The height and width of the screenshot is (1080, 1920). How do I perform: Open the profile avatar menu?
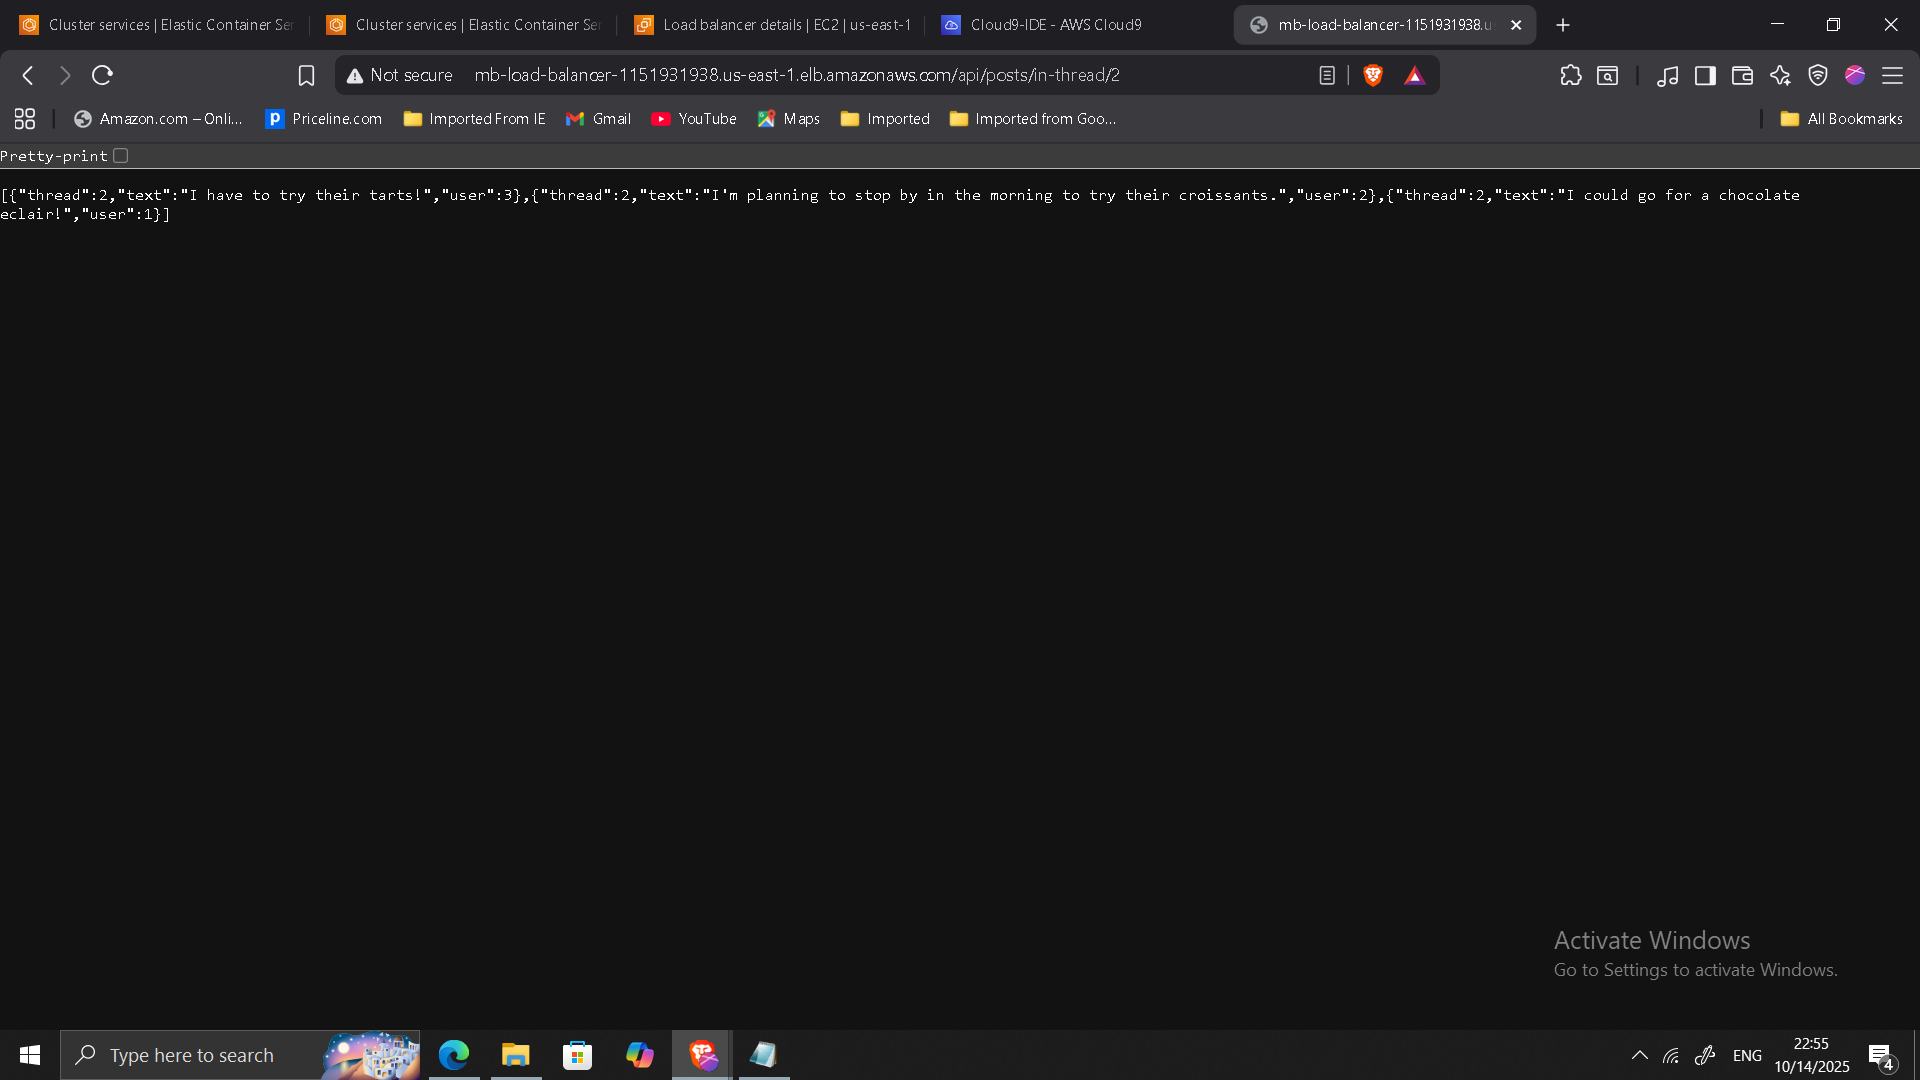pos(1855,75)
